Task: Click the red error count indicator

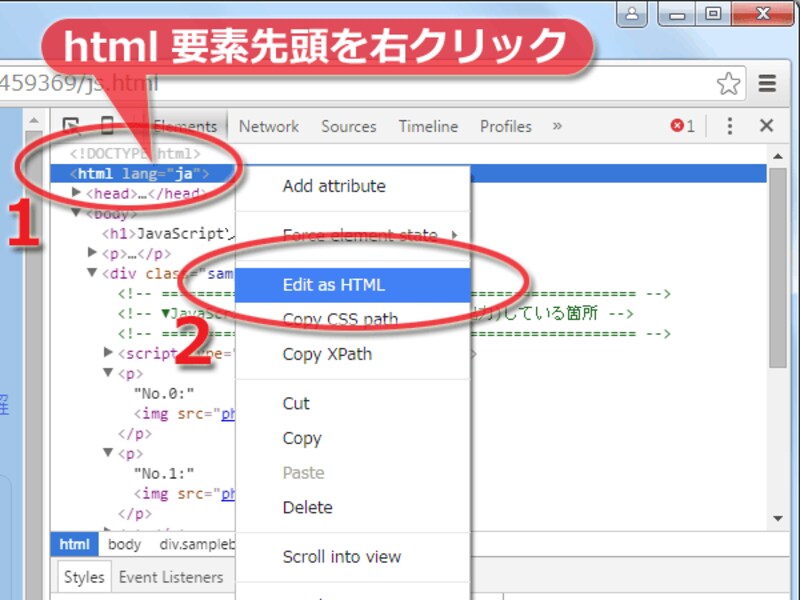Action: [x=683, y=126]
